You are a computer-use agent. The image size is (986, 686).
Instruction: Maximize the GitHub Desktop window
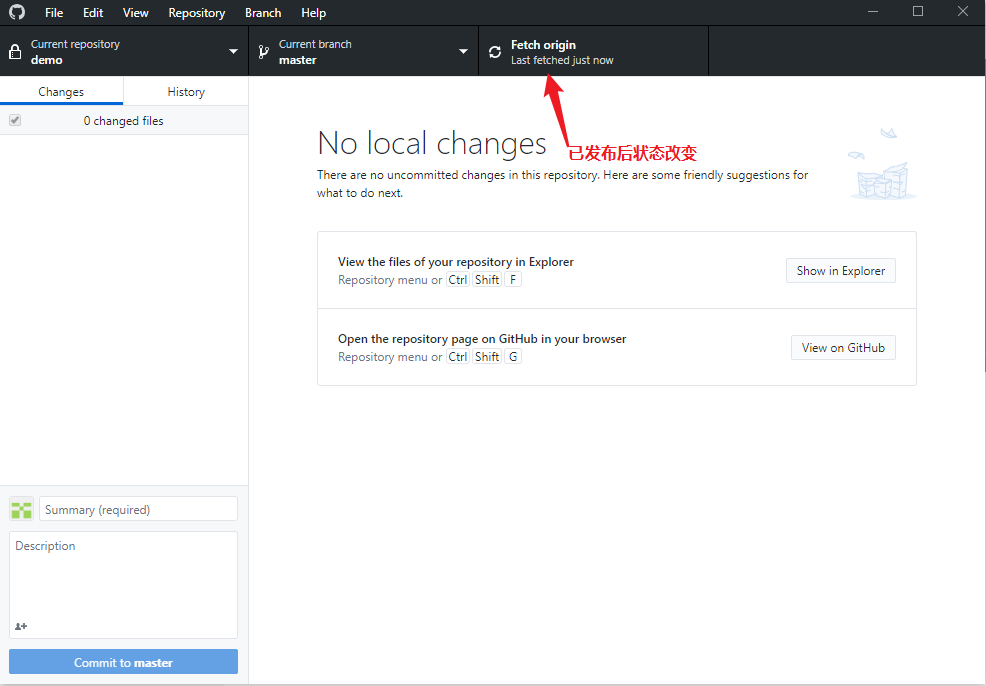(918, 11)
